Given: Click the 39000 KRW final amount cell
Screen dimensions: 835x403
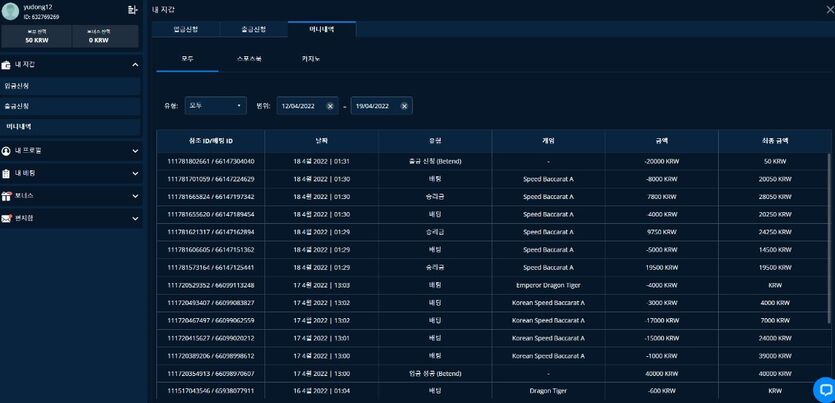Looking at the screenshot, I should coord(775,356).
